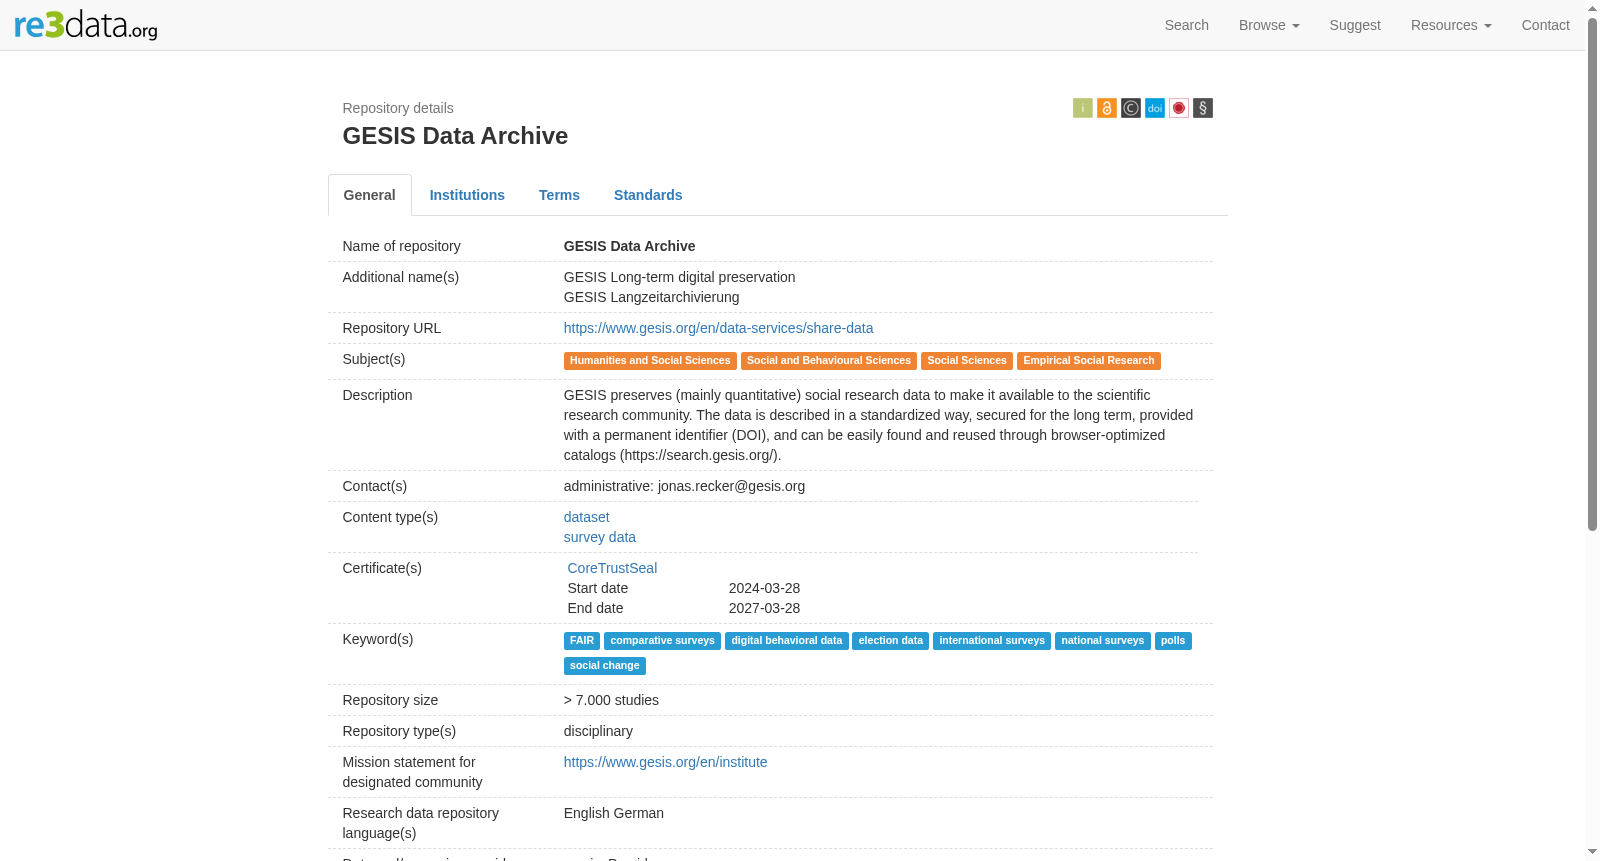The width and height of the screenshot is (1600, 861).
Task: Select the General tab
Action: click(370, 195)
